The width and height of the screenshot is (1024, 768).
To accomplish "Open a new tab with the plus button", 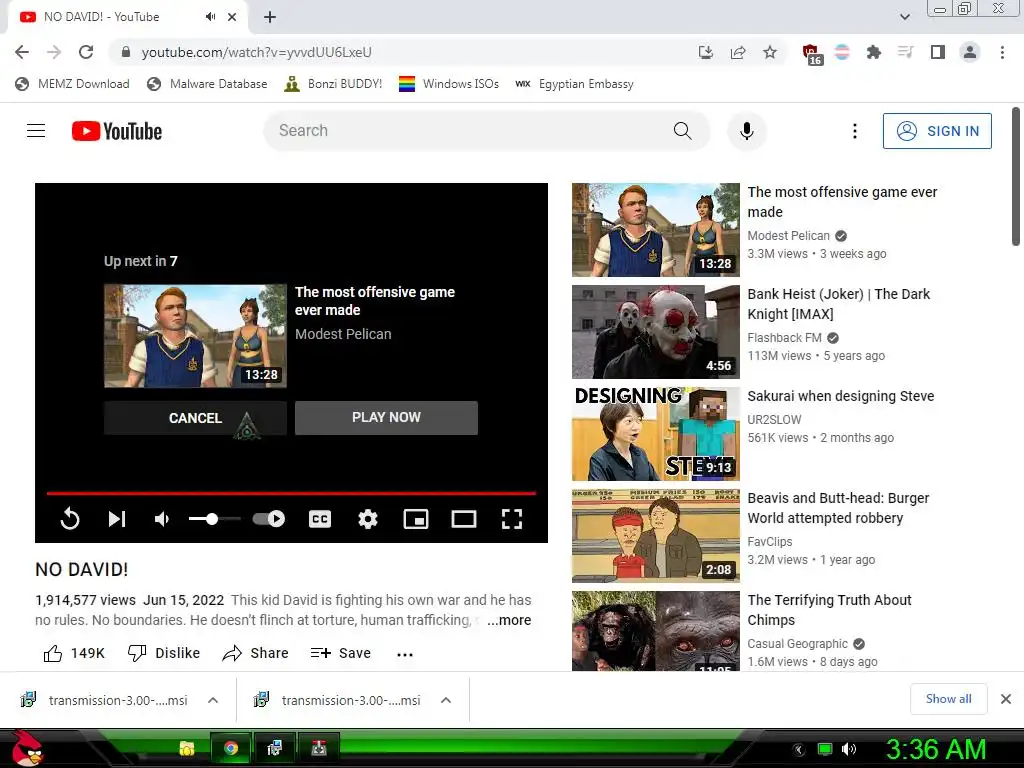I will [270, 17].
